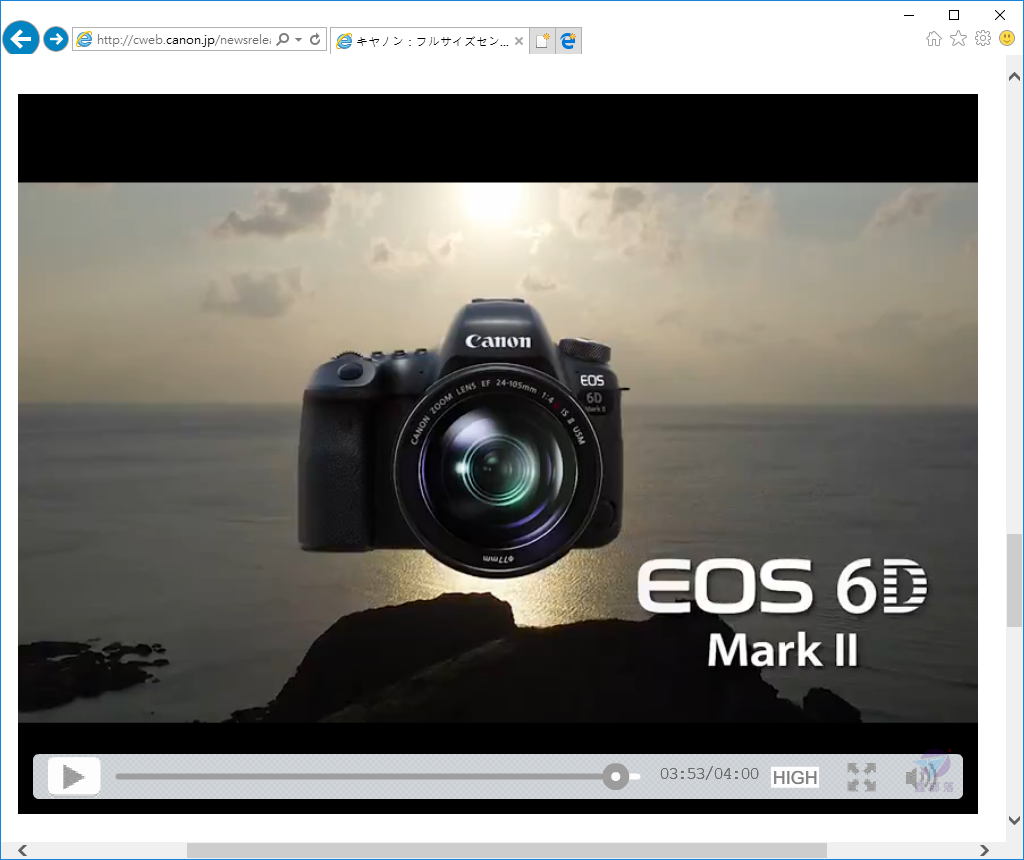Screen dimensions: 1024x860
Task: Launch Microsoft Edge from the tab bar icon
Action: coord(568,40)
